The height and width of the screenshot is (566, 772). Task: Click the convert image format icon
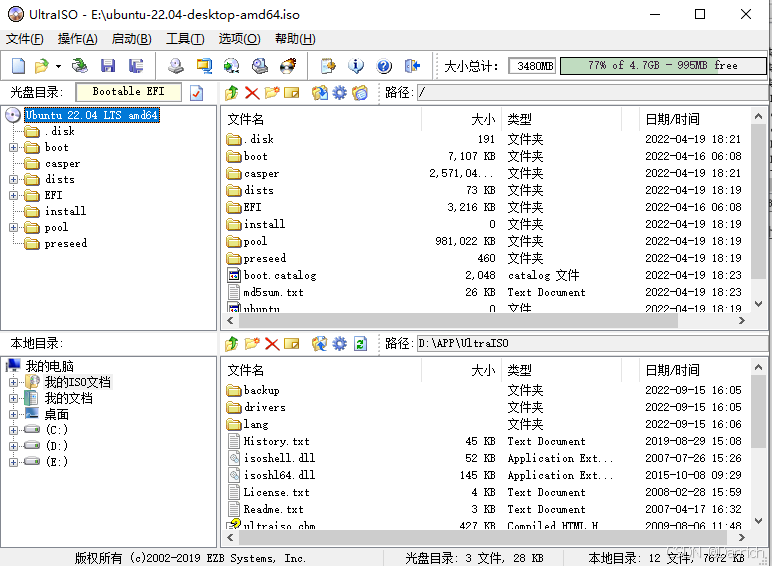pos(231,65)
